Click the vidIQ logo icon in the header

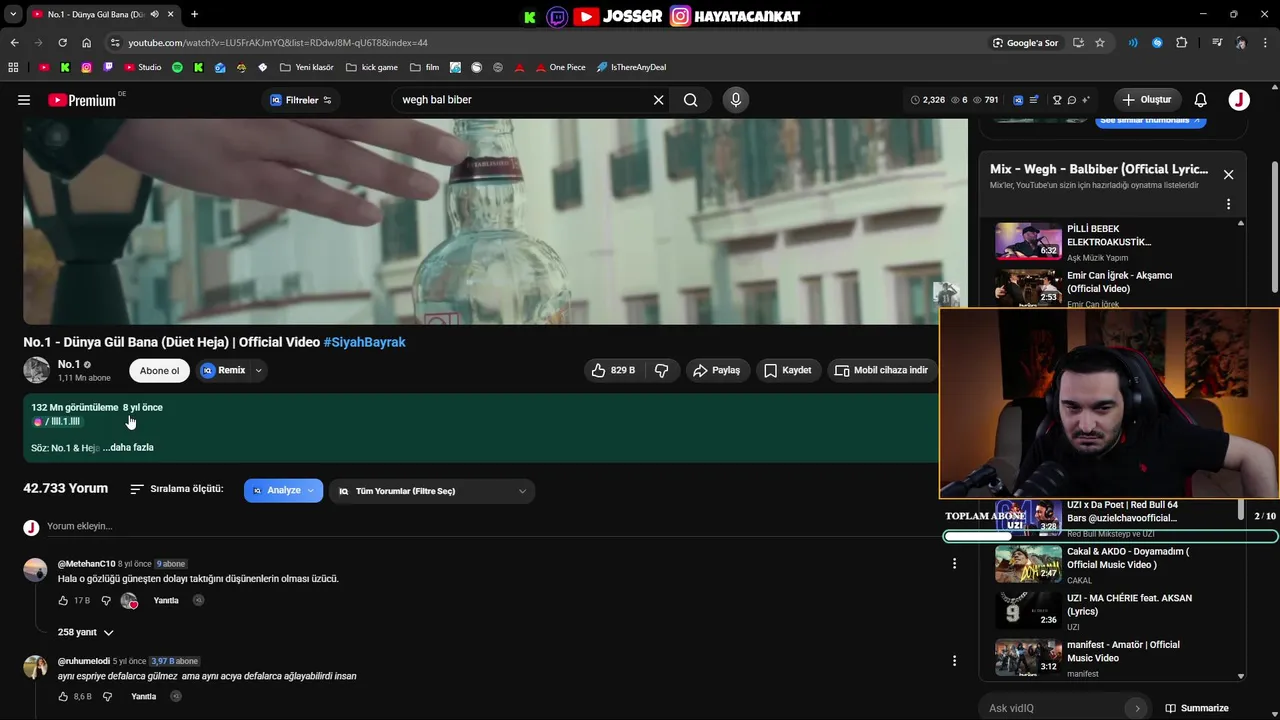point(1018,100)
